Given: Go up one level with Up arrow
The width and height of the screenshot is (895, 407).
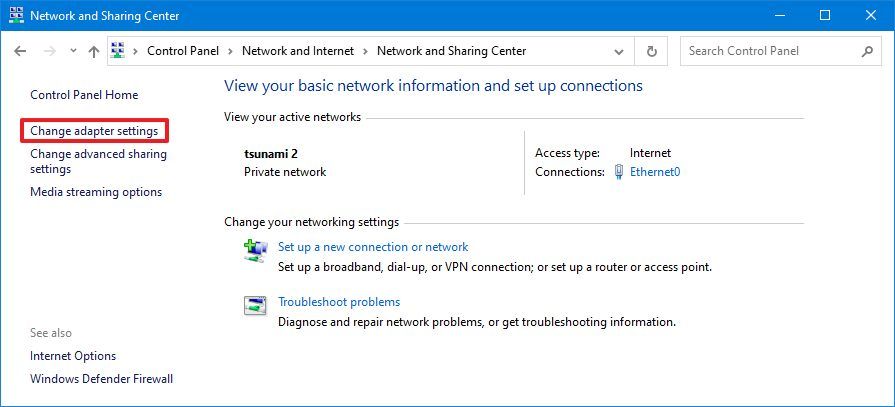Looking at the screenshot, I should 94,51.
